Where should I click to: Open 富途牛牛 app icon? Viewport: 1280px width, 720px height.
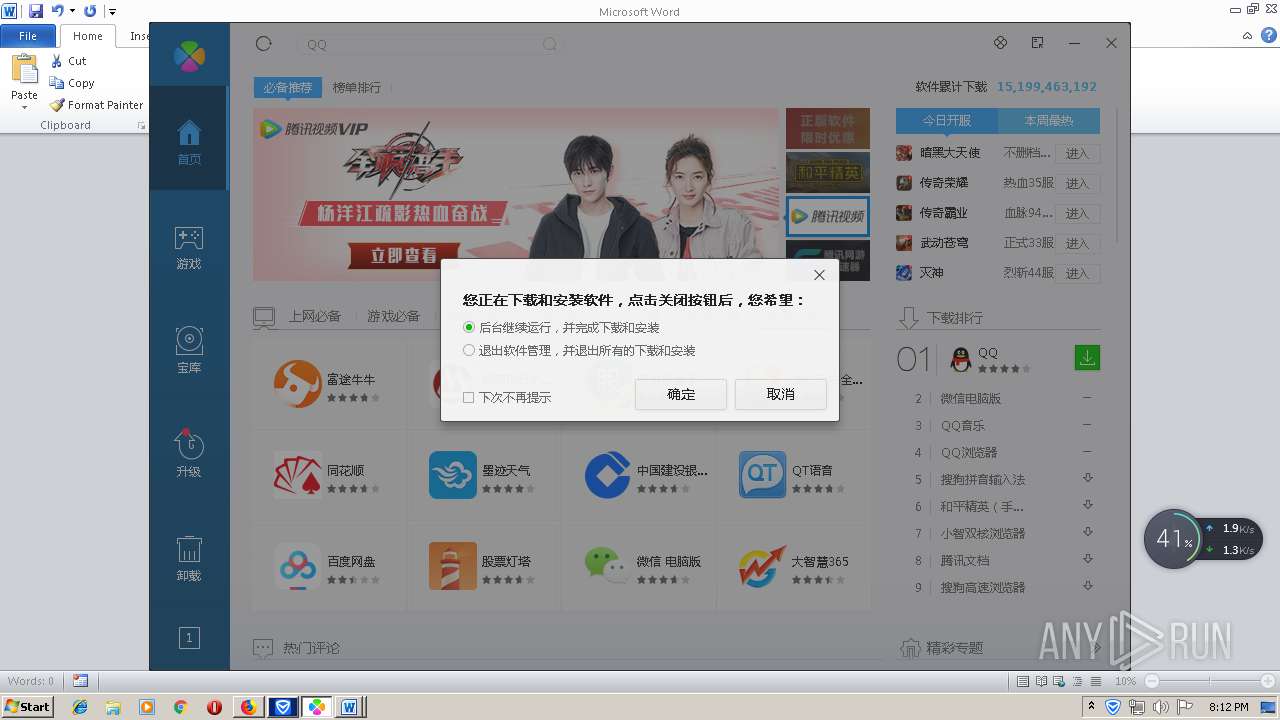click(x=297, y=384)
